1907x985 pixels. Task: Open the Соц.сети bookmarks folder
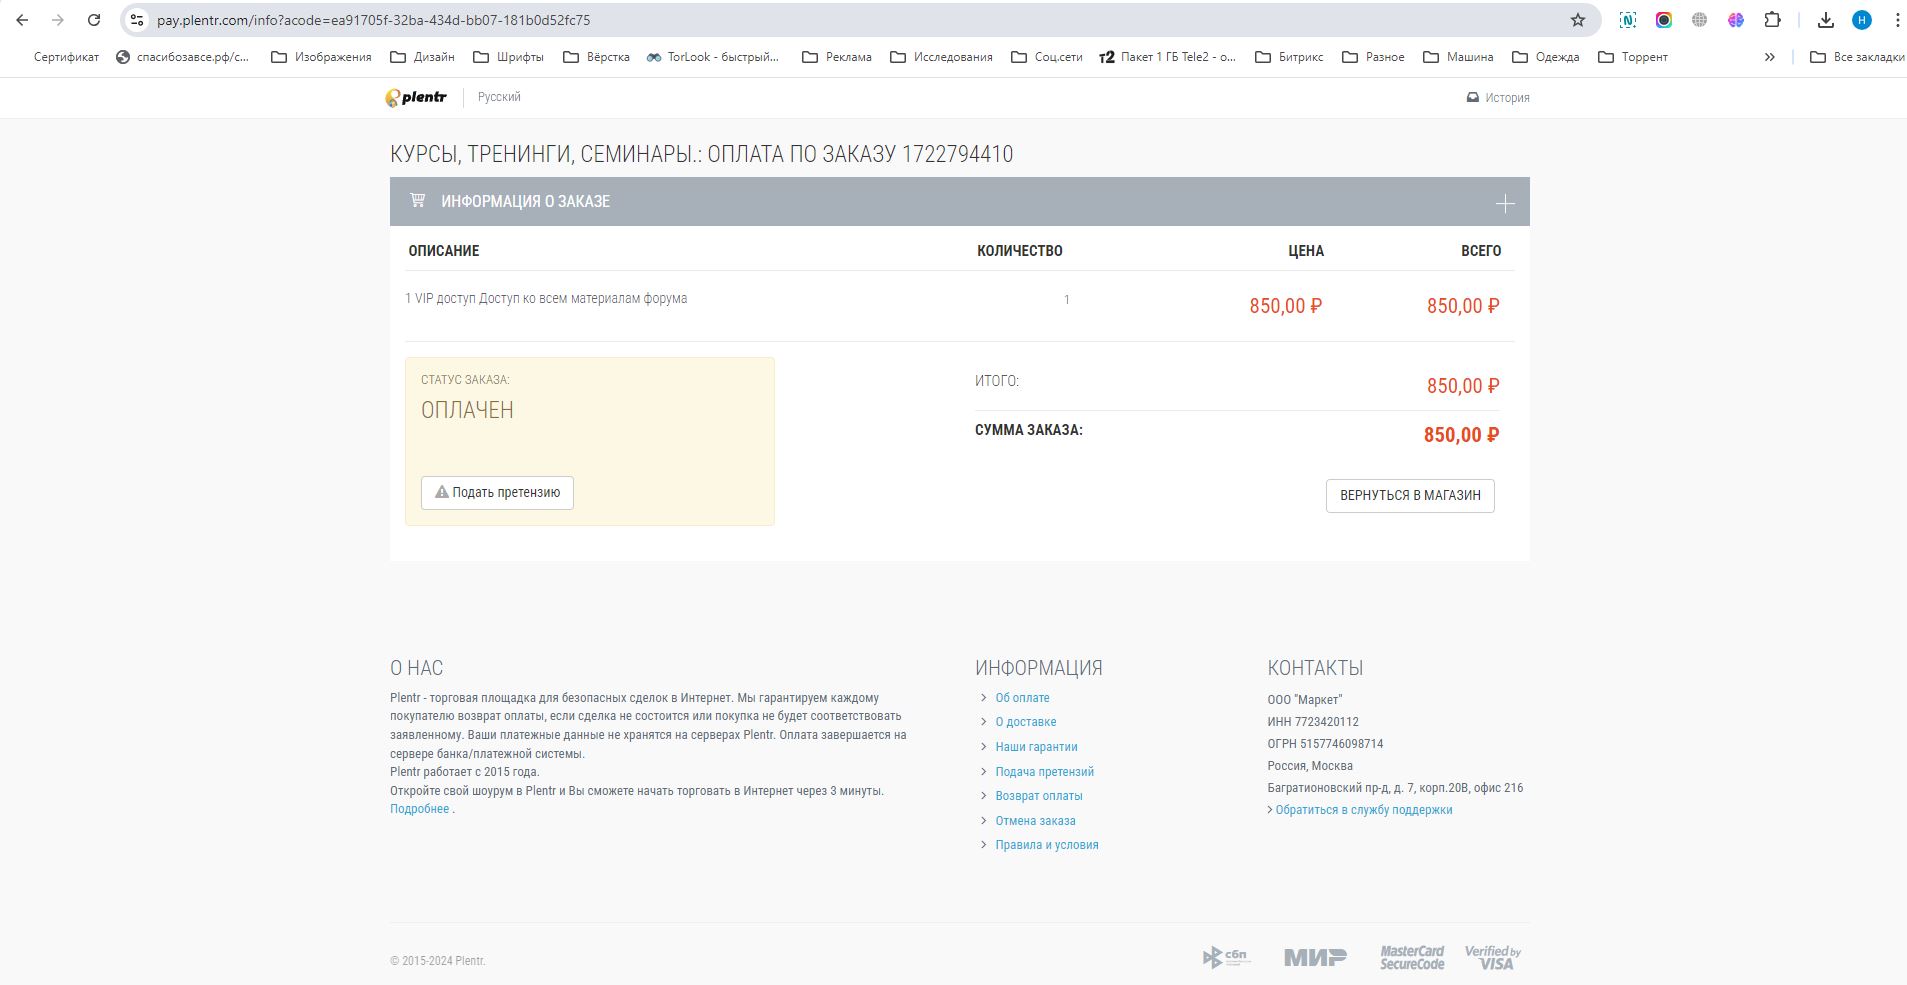coord(1047,57)
